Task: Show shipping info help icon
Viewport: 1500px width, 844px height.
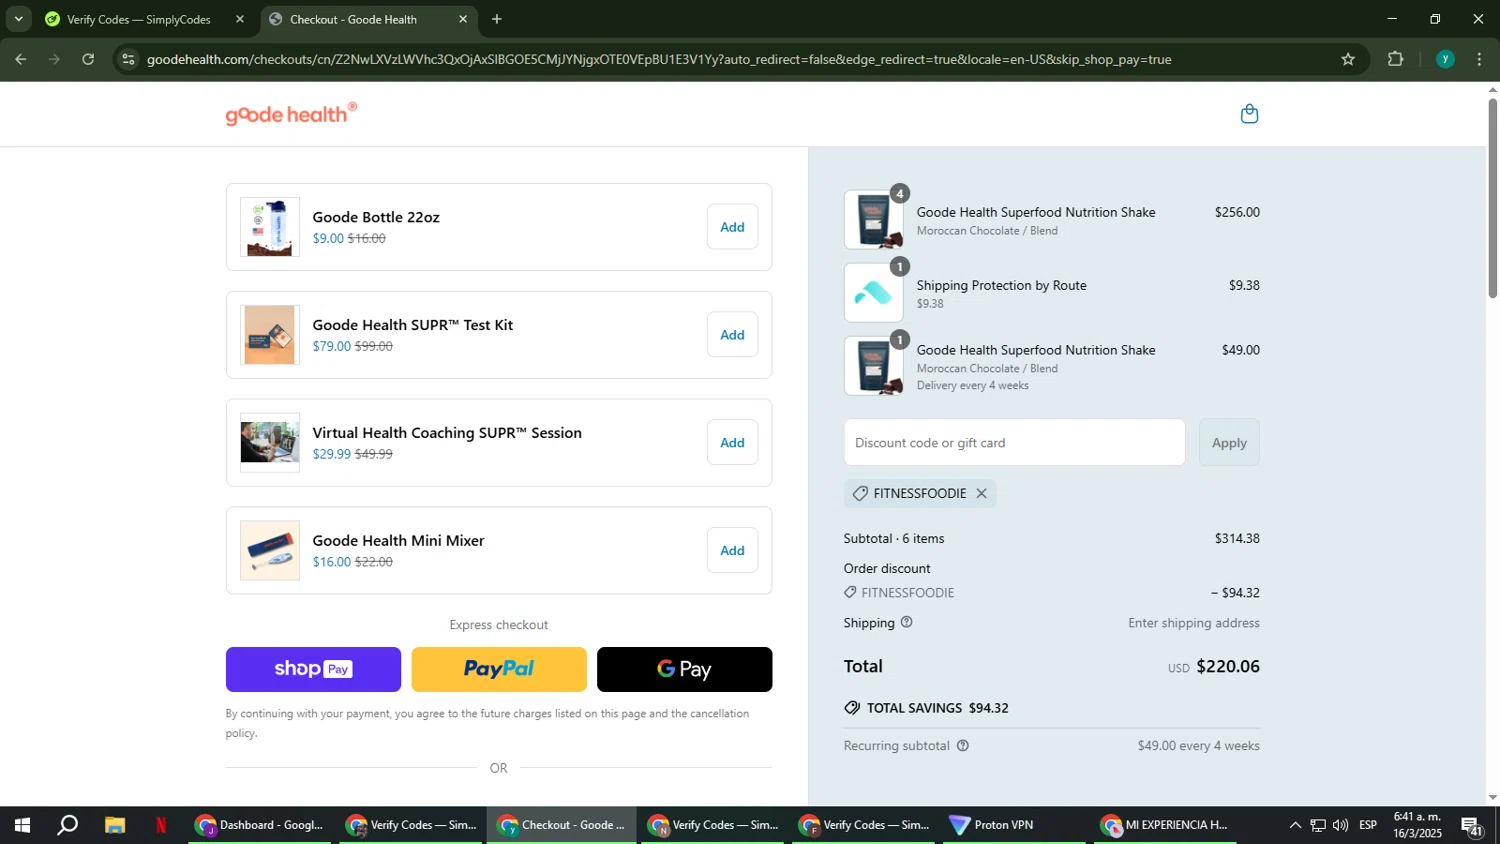Action: click(x=907, y=622)
